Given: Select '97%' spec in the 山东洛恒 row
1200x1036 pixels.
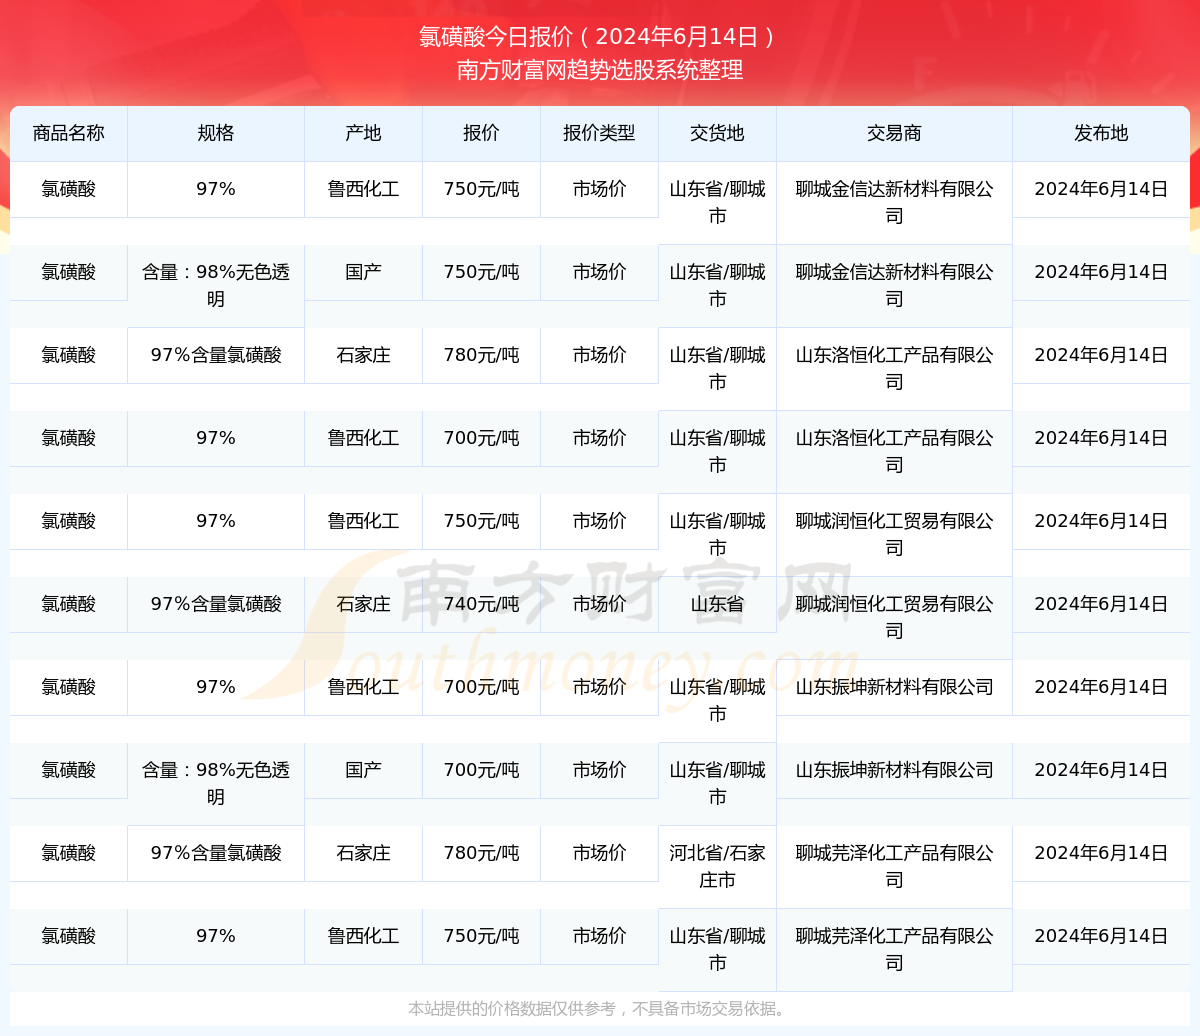Looking at the screenshot, I should point(216,438).
